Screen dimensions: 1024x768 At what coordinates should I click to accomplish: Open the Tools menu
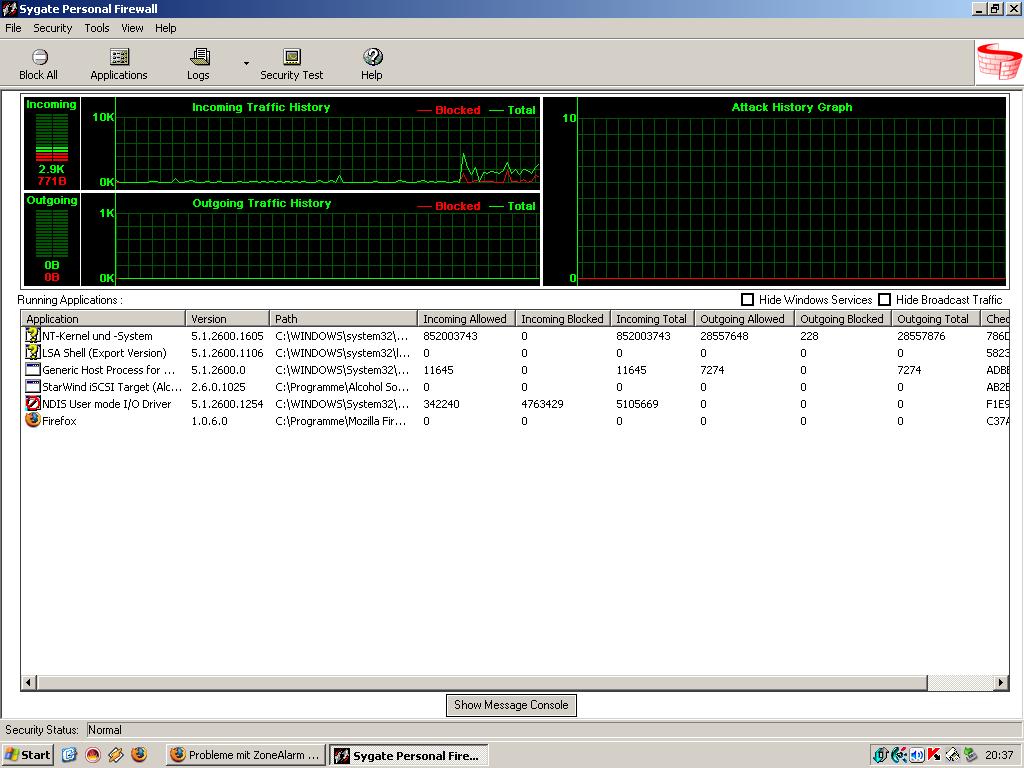point(97,28)
